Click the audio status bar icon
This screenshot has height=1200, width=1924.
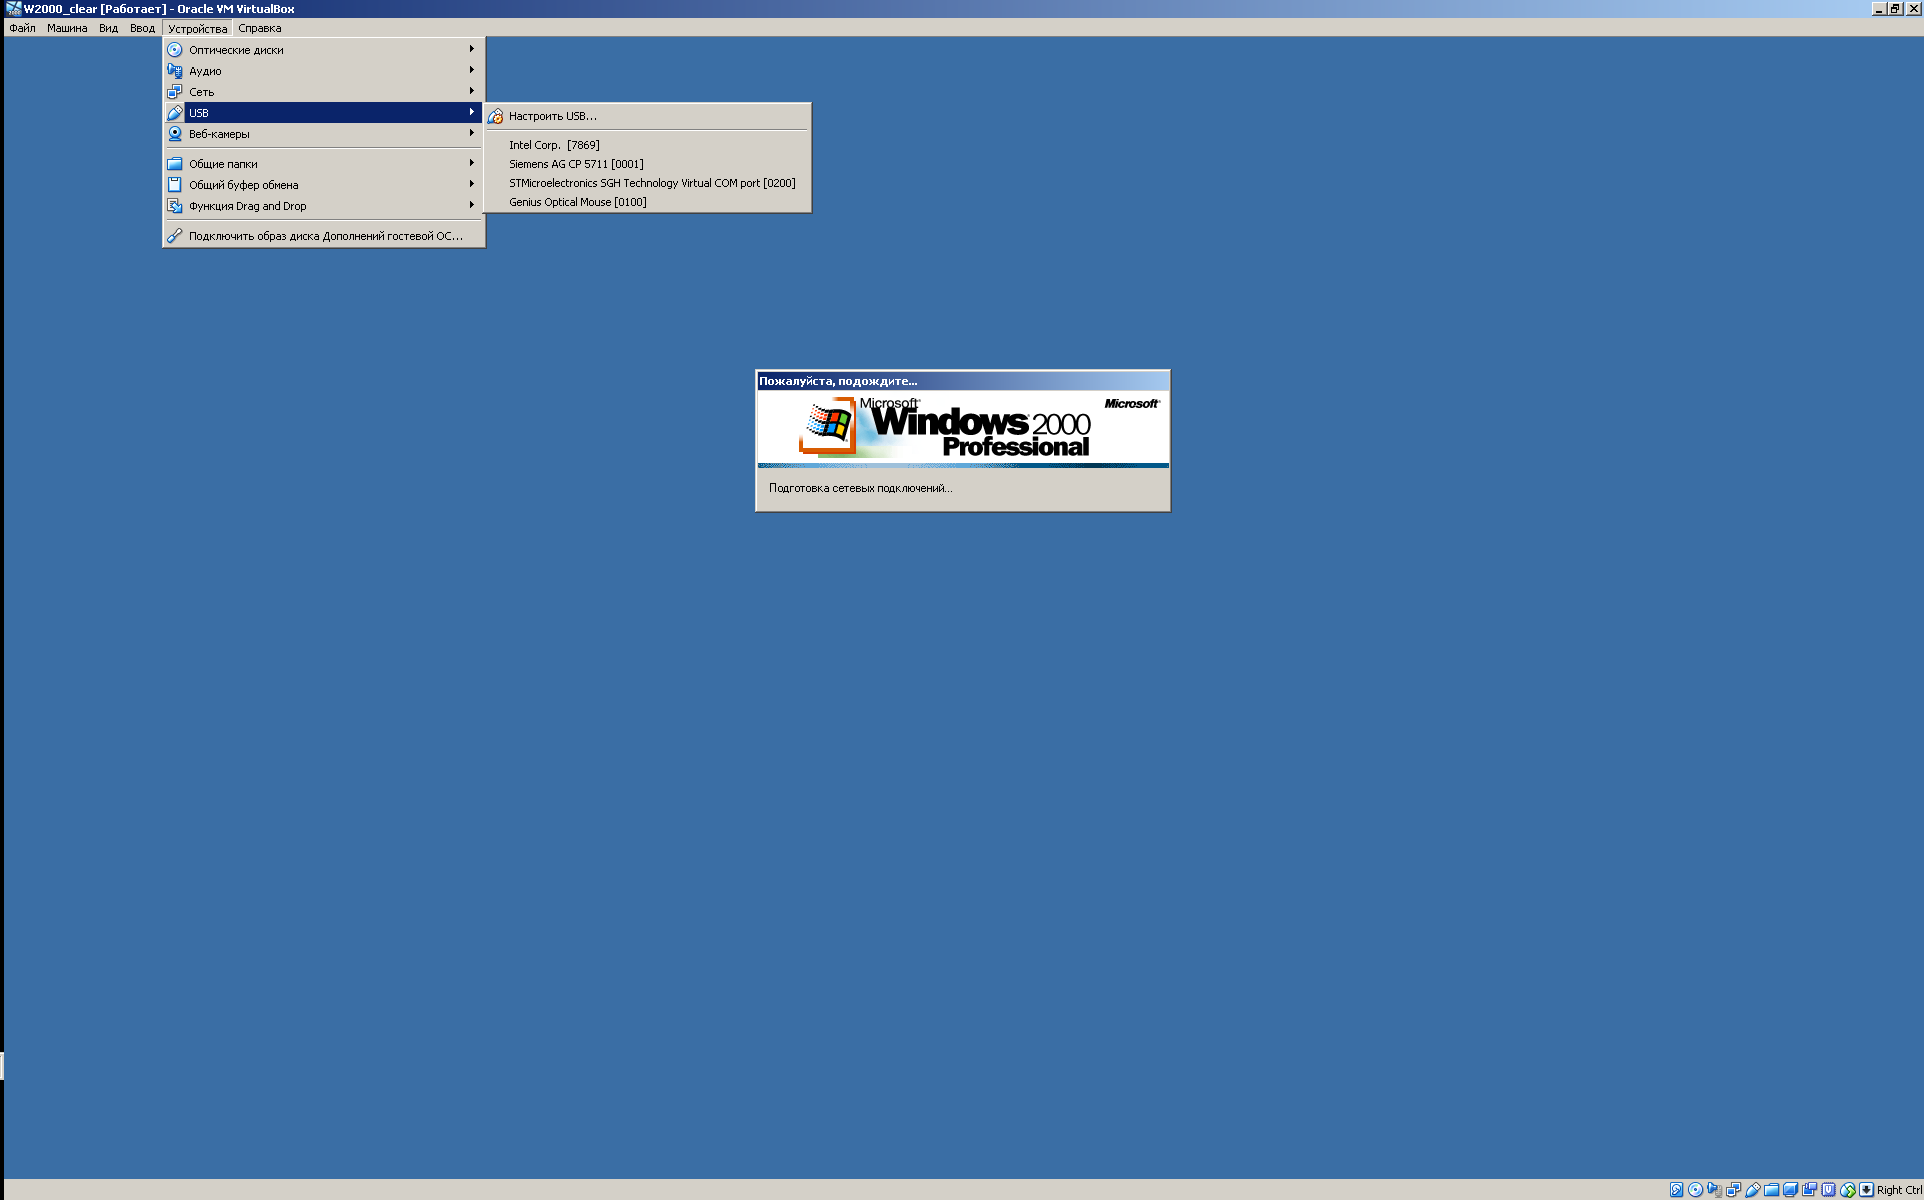pyautogui.click(x=1714, y=1190)
